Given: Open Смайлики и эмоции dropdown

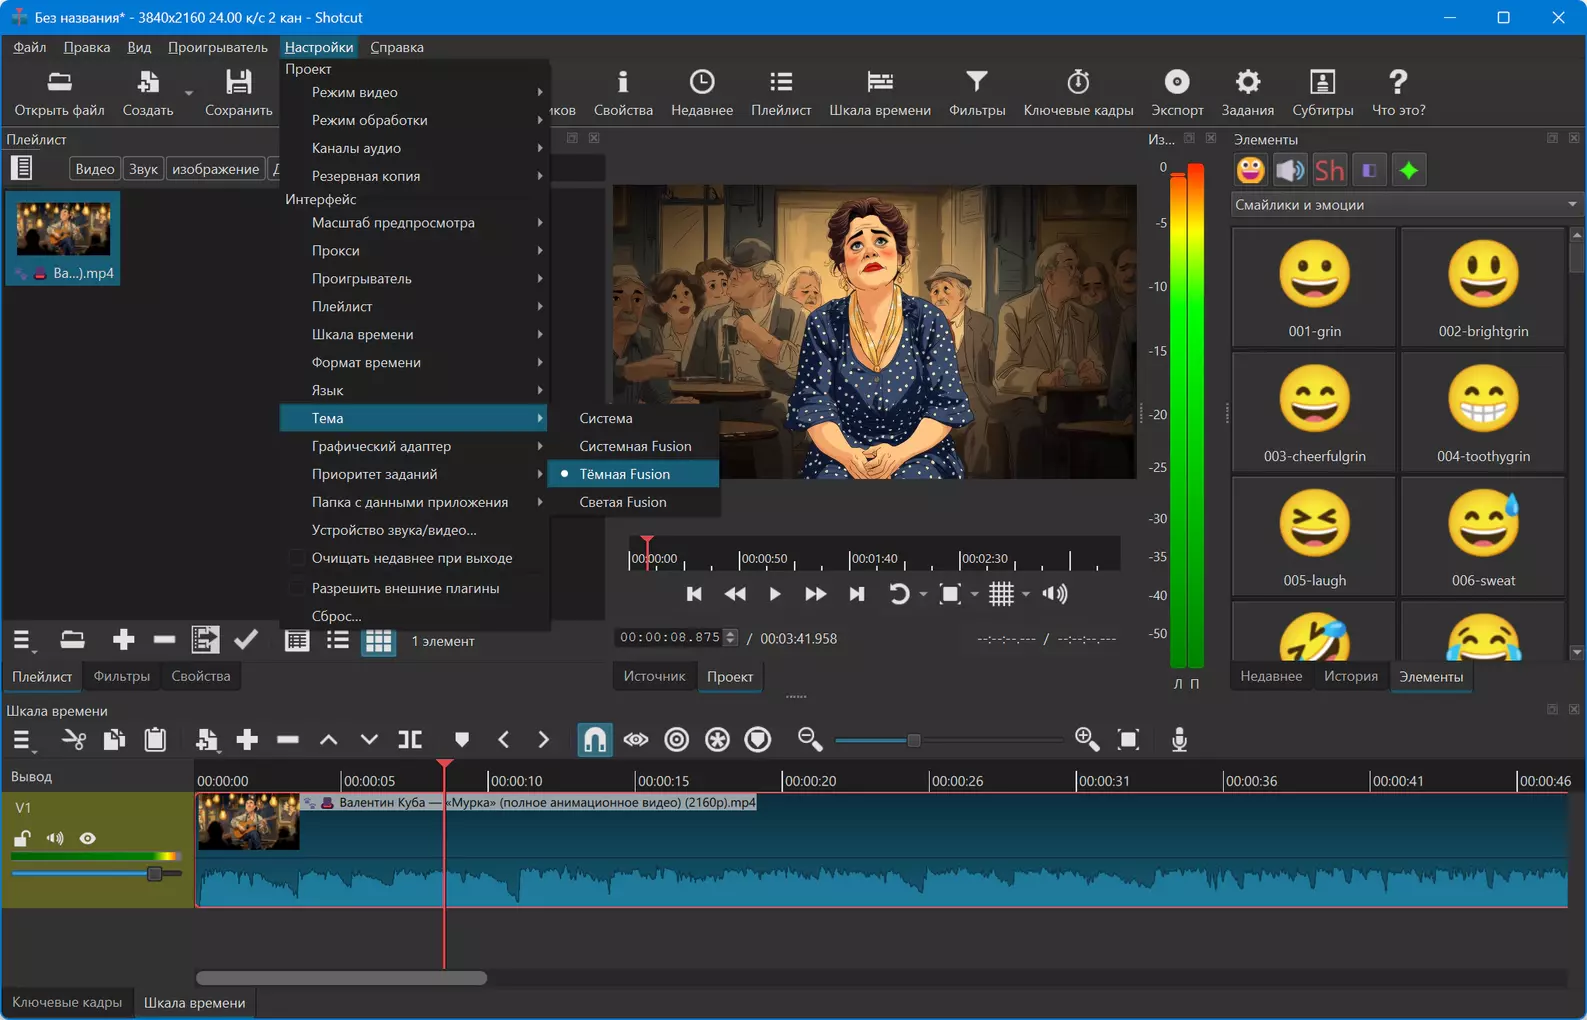Looking at the screenshot, I should pos(1406,205).
